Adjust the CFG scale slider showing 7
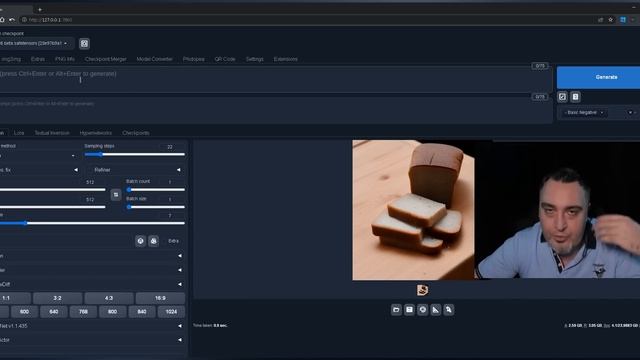The width and height of the screenshot is (640, 360). tap(92, 223)
